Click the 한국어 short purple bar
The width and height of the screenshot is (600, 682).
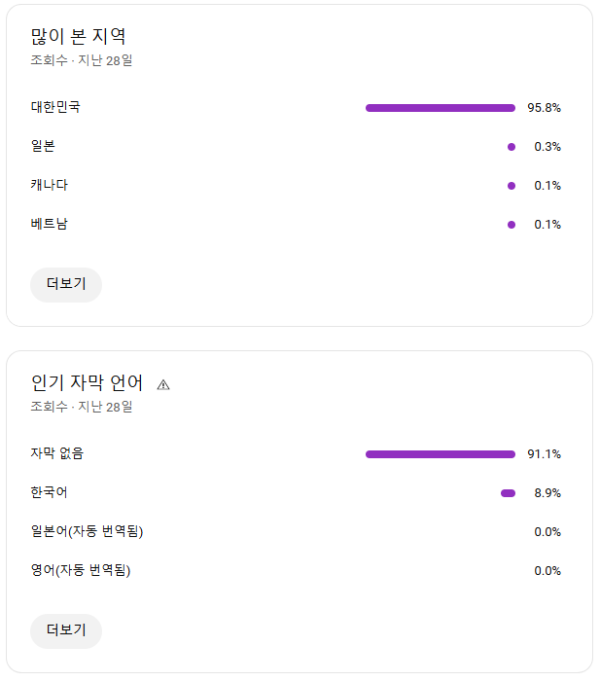[x=508, y=493]
